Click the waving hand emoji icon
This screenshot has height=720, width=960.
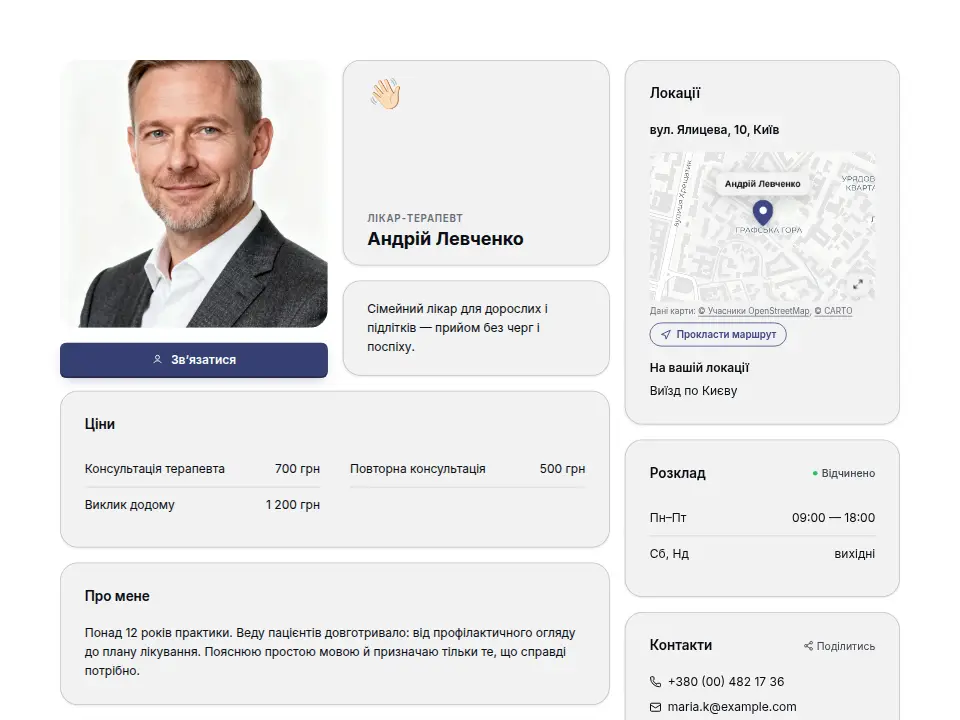pyautogui.click(x=385, y=94)
